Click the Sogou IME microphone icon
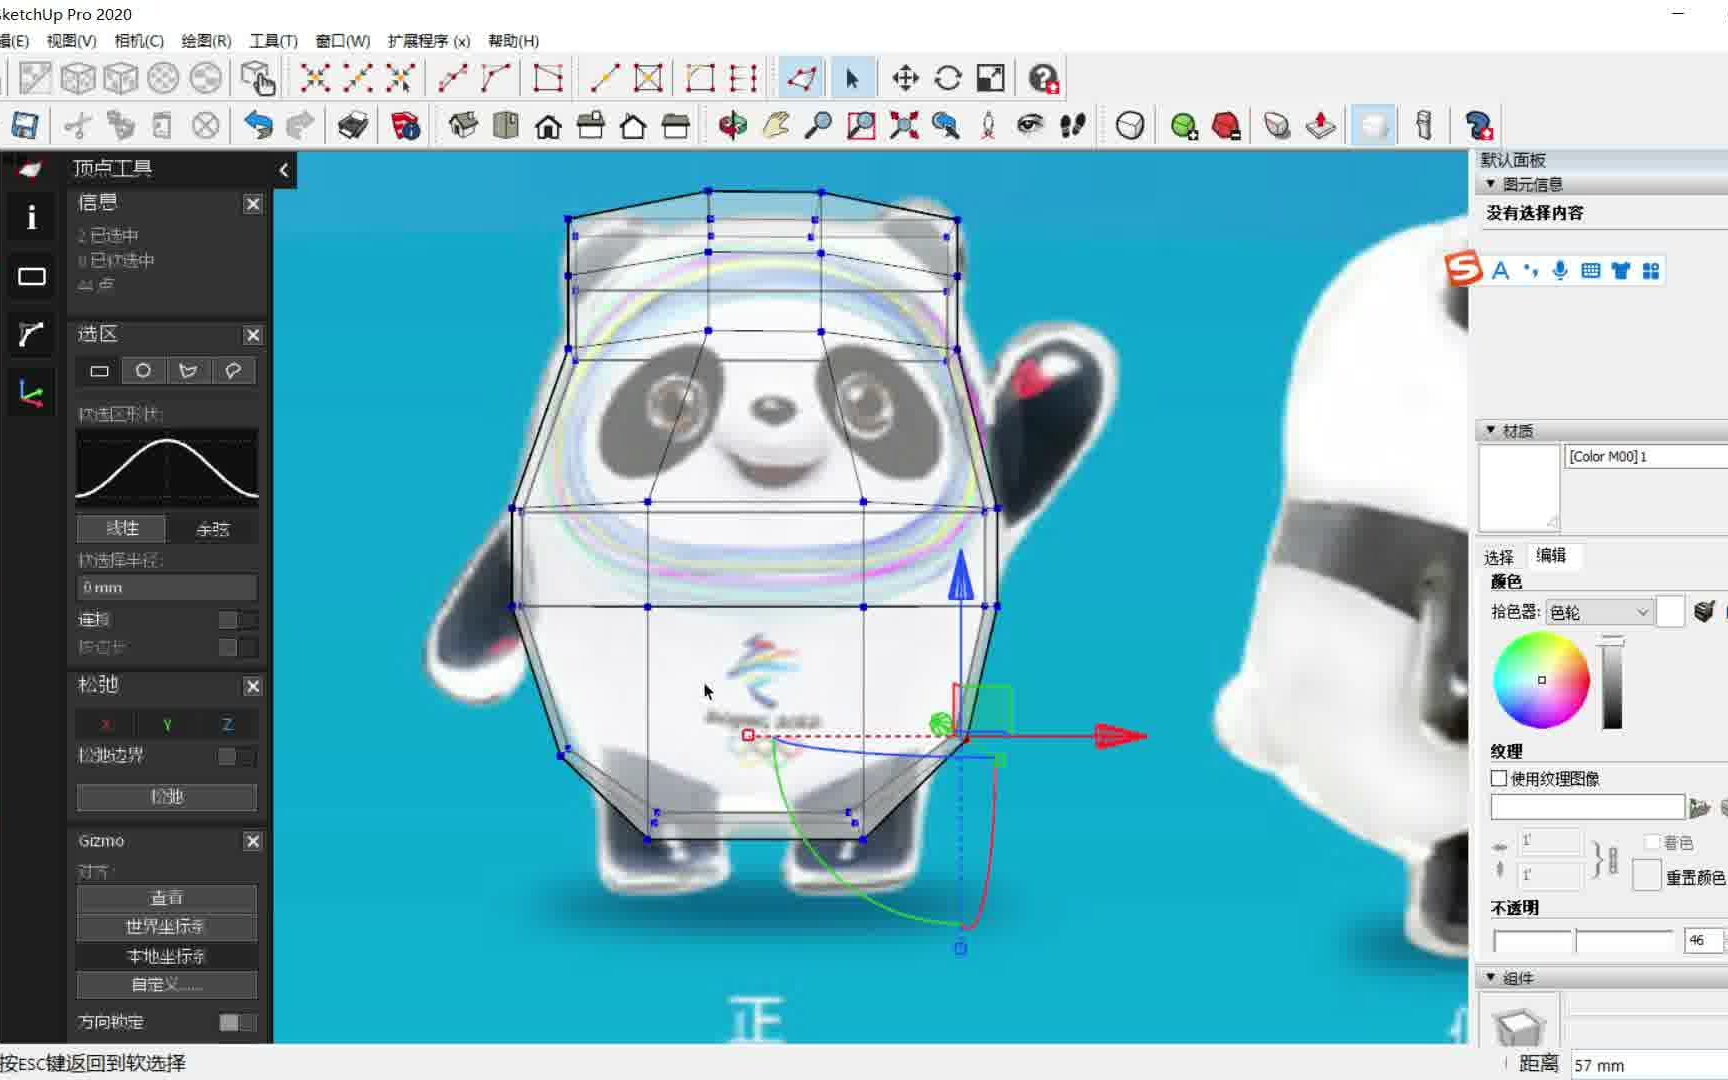Viewport: 1728px width, 1080px height. (1560, 270)
